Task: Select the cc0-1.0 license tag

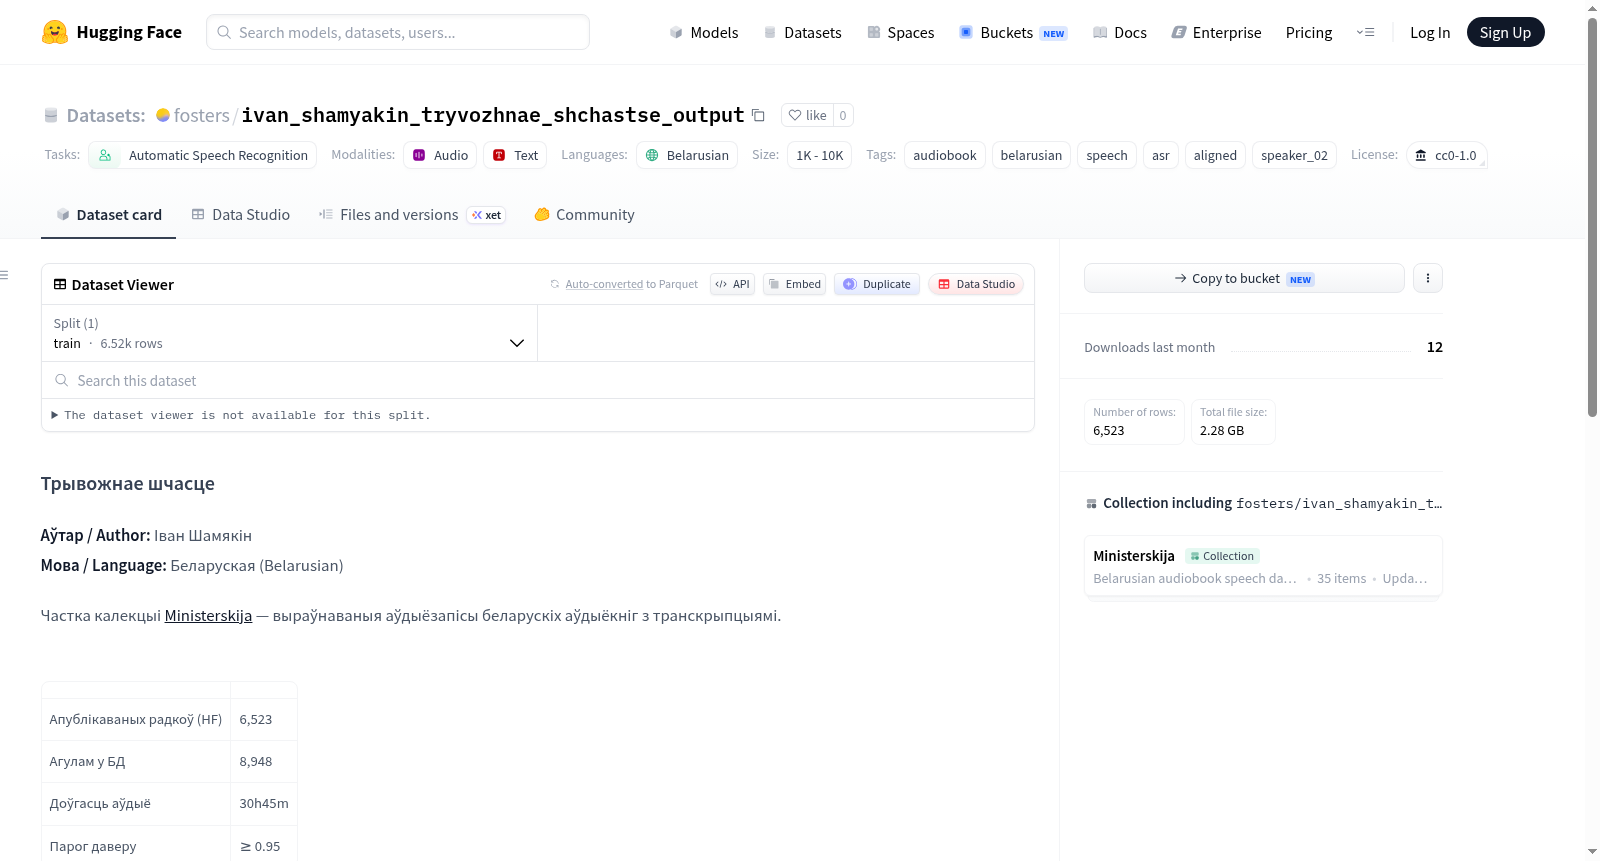Action: pyautogui.click(x=1446, y=155)
